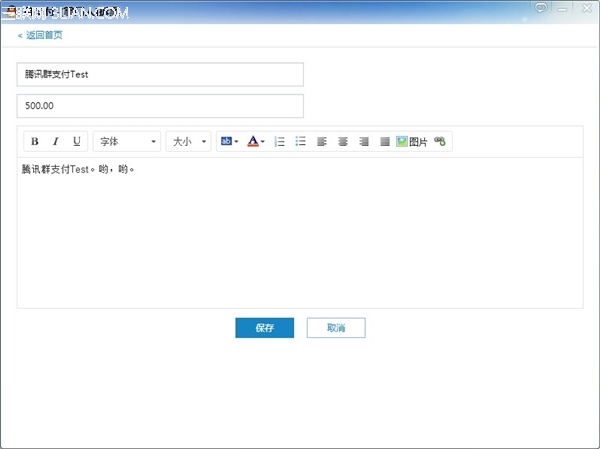
Task: Expand the font color dropdown arrow
Action: (x=262, y=142)
